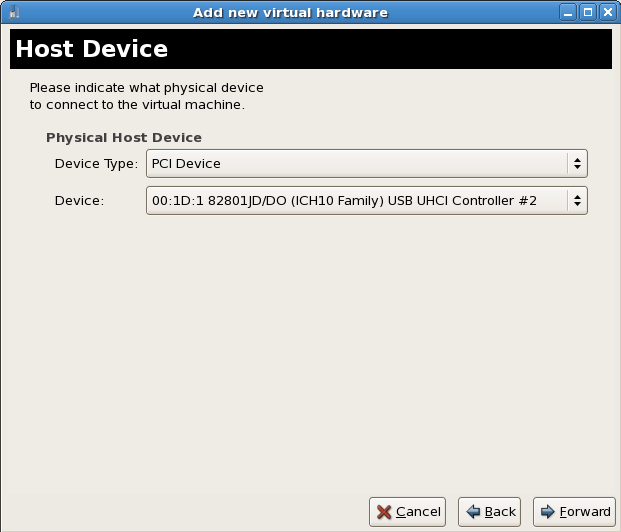The height and width of the screenshot is (532, 621).
Task: Open the window menu icon in title bar
Action: coord(15,13)
